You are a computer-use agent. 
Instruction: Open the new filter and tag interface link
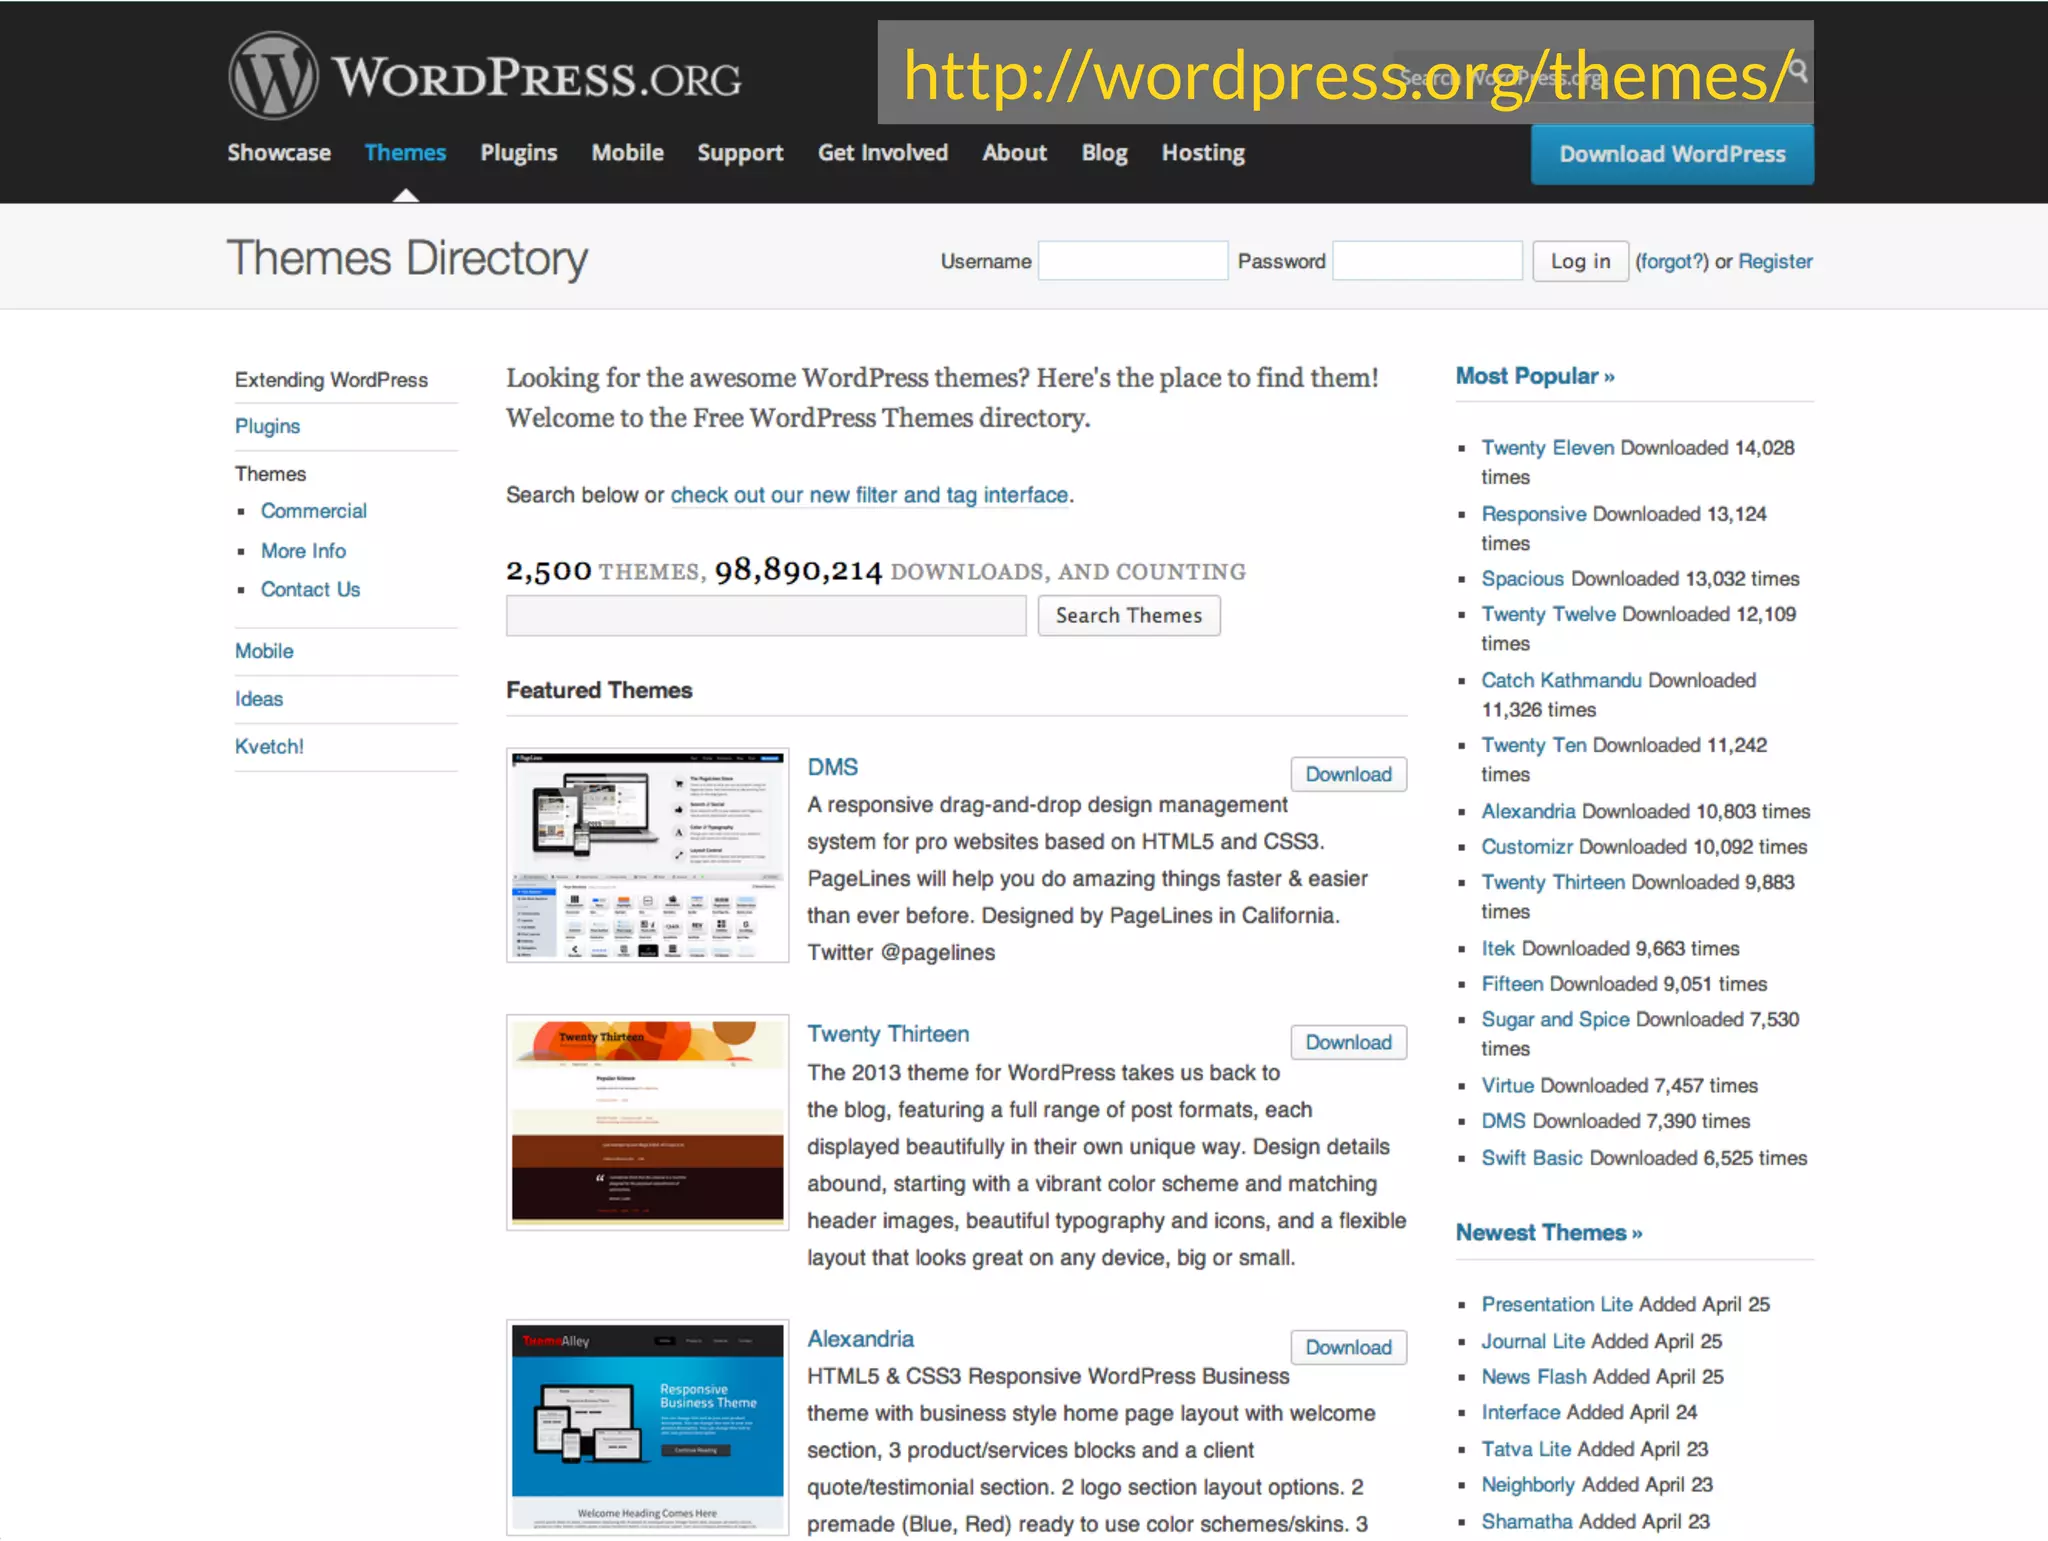click(869, 495)
